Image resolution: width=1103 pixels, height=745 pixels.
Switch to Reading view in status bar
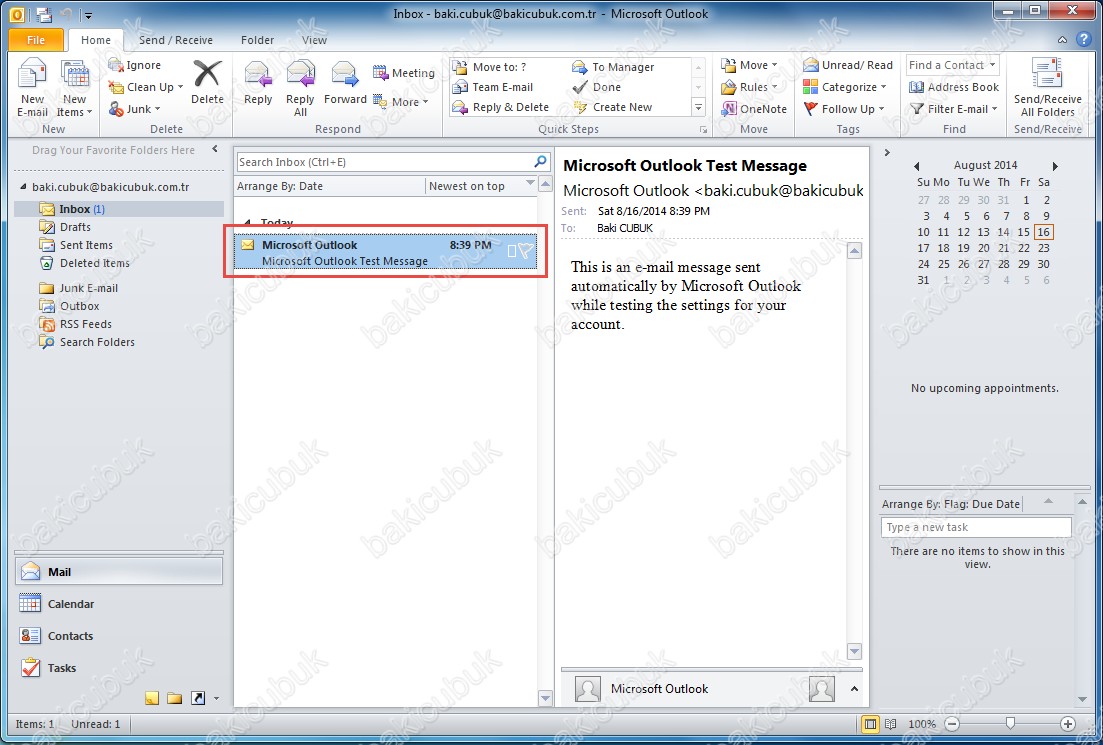[x=891, y=724]
